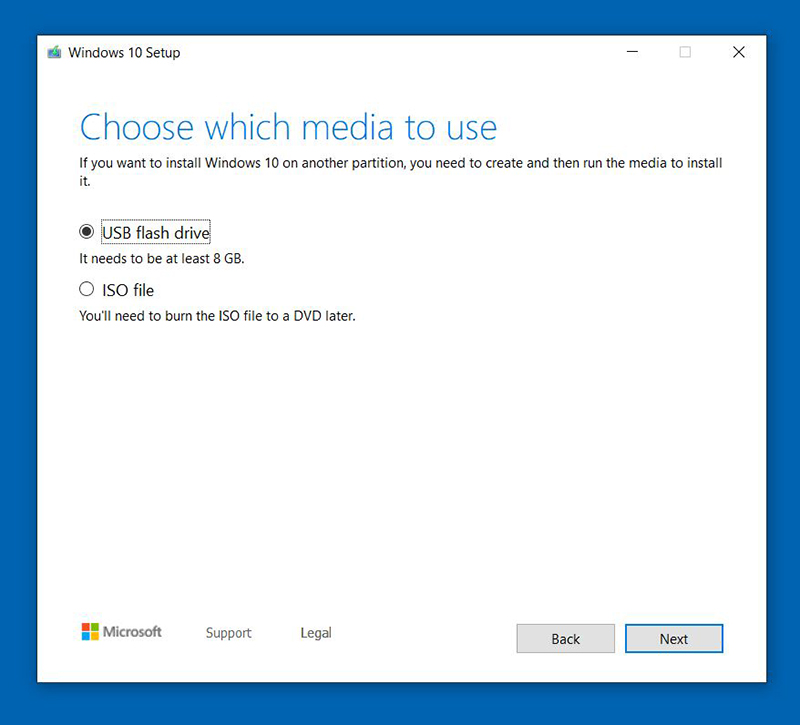The height and width of the screenshot is (725, 800).
Task: Click the "ISO file" option label
Action: pyautogui.click(x=128, y=291)
